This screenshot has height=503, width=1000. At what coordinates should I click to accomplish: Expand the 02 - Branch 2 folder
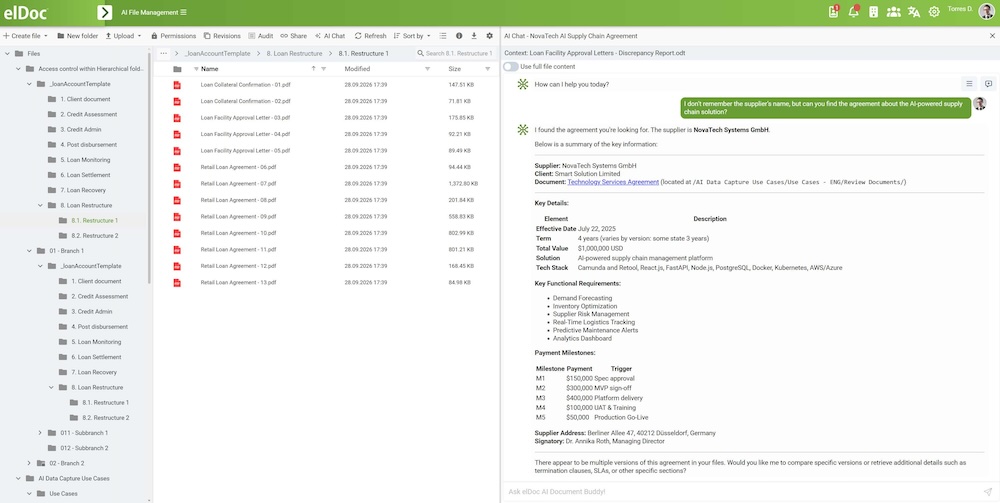tap(29, 463)
